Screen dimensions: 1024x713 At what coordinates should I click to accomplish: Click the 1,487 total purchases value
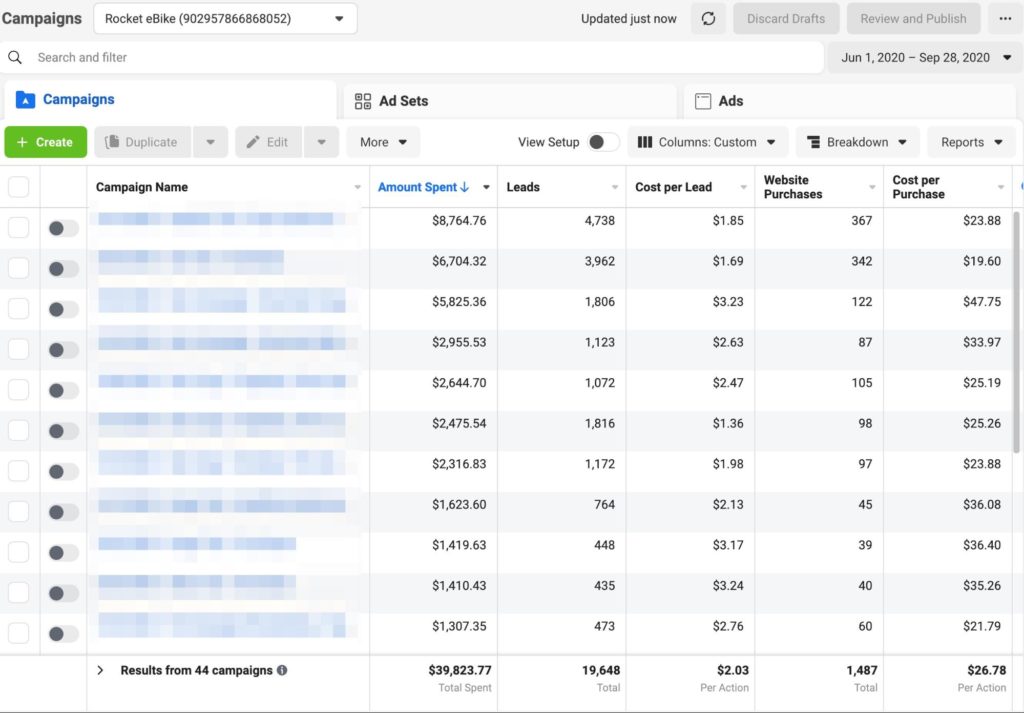(862, 670)
